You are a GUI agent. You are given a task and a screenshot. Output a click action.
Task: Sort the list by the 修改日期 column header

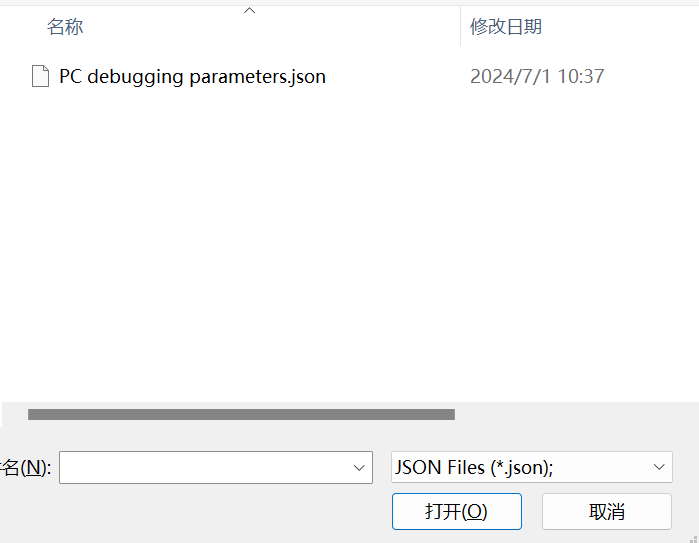[x=506, y=27]
